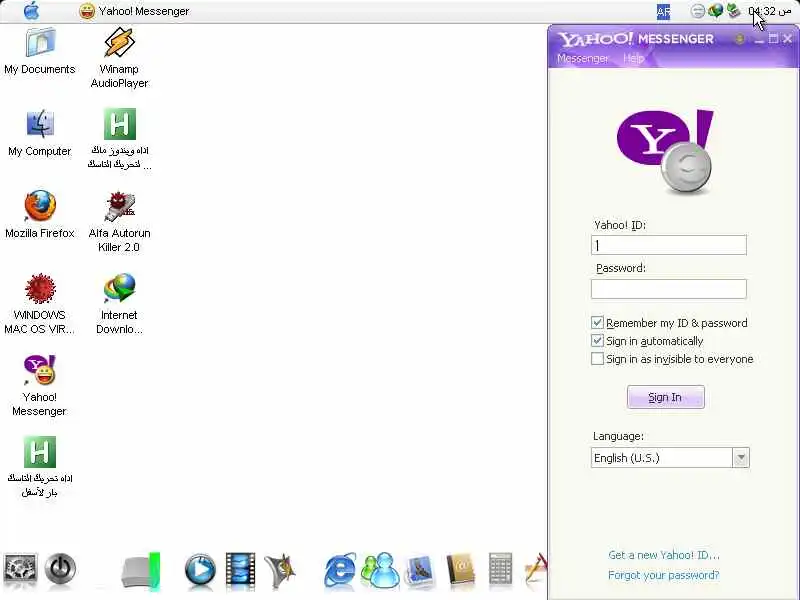Focus the Password input field

[x=668, y=289]
